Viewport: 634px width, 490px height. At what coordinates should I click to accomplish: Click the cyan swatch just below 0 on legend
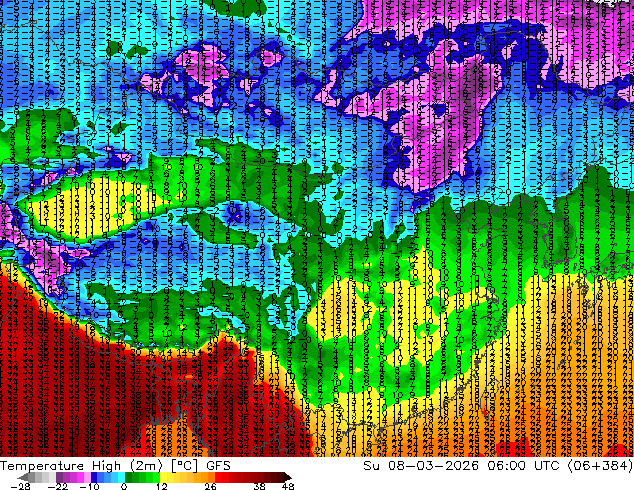point(121,477)
